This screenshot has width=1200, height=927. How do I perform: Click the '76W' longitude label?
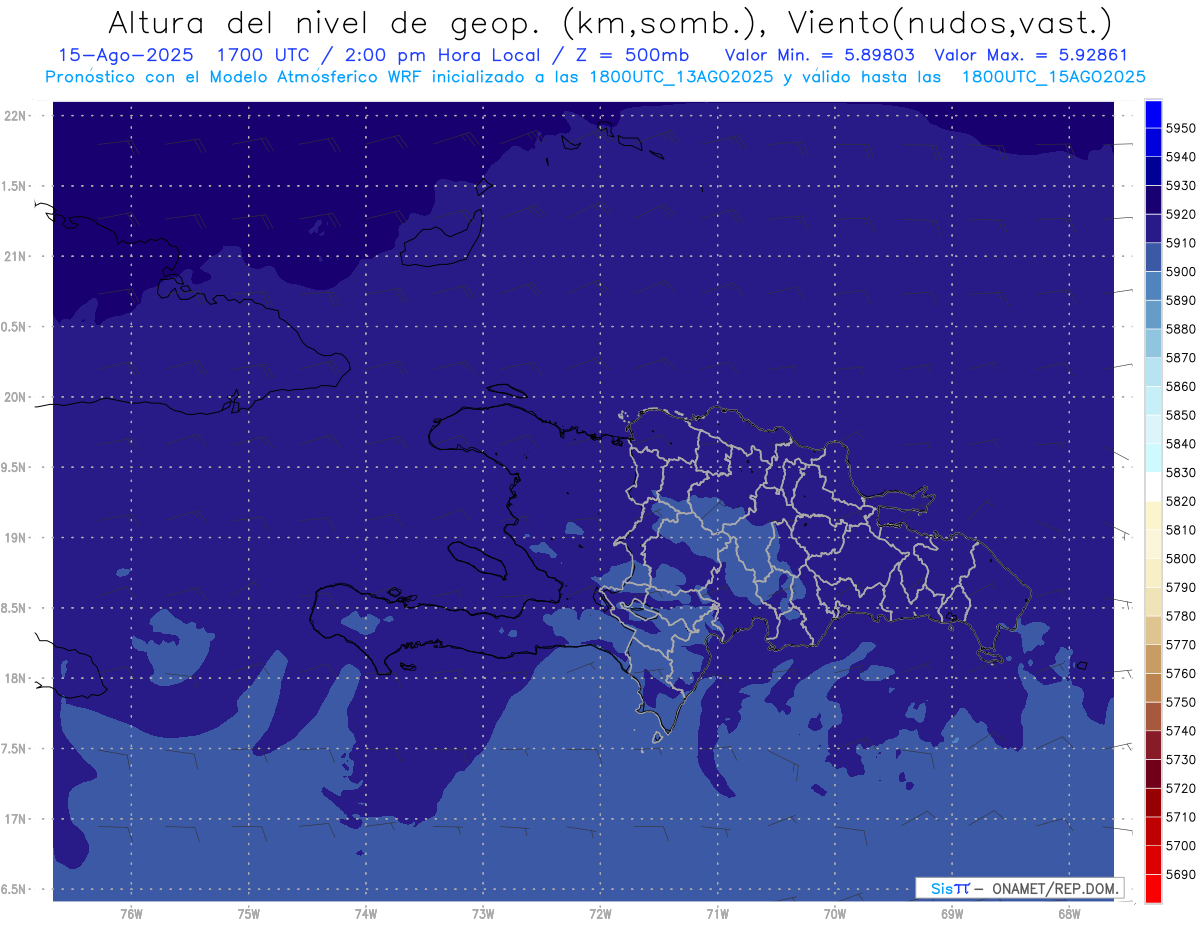pyautogui.click(x=131, y=914)
